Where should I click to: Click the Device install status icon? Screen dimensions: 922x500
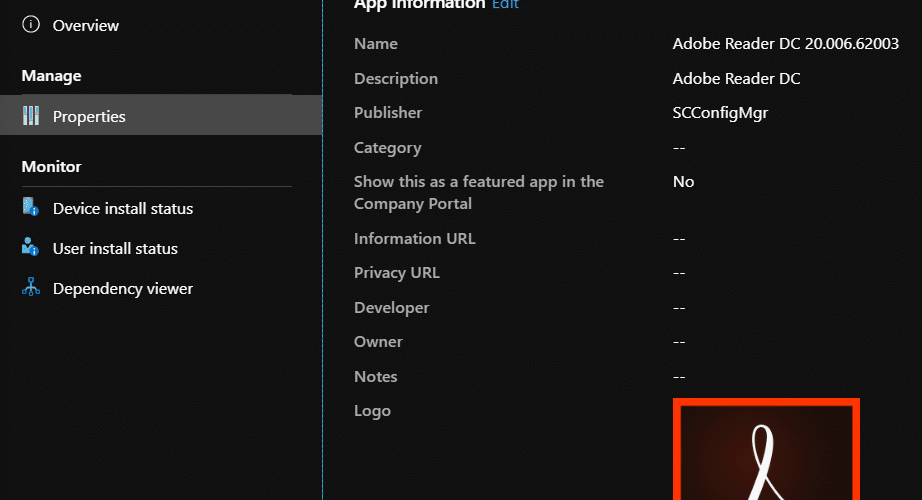click(x=31, y=207)
